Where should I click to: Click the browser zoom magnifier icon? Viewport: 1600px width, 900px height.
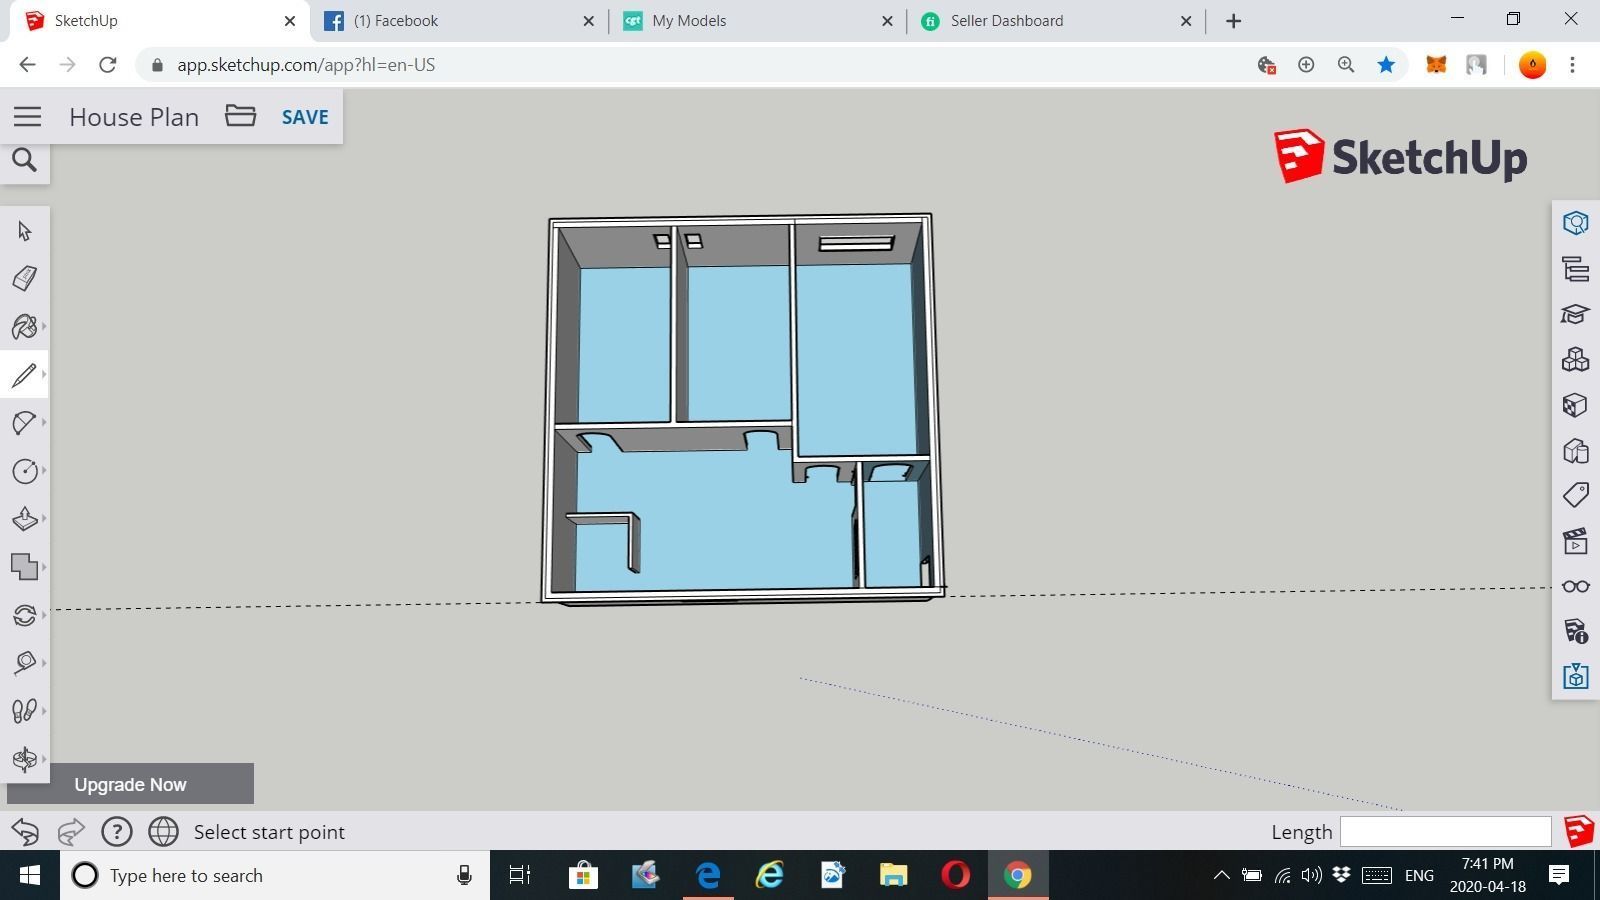coord(1346,65)
